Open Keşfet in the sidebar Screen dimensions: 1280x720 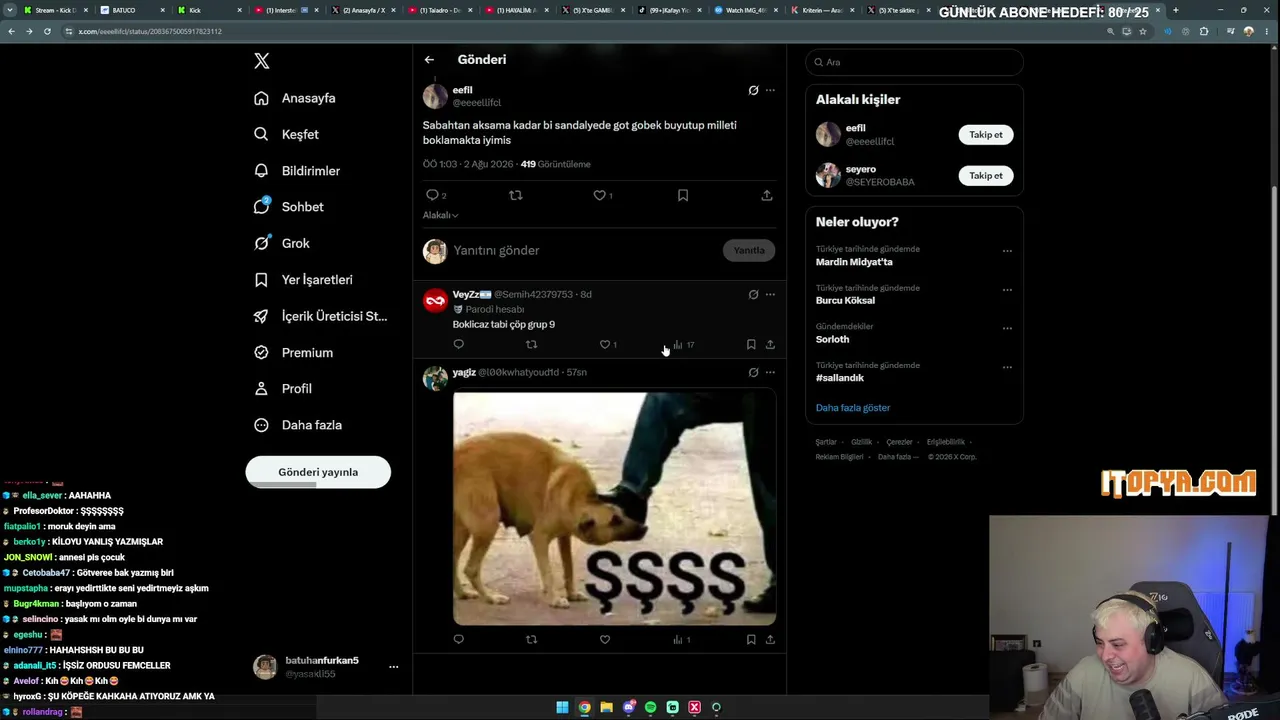(x=286, y=134)
